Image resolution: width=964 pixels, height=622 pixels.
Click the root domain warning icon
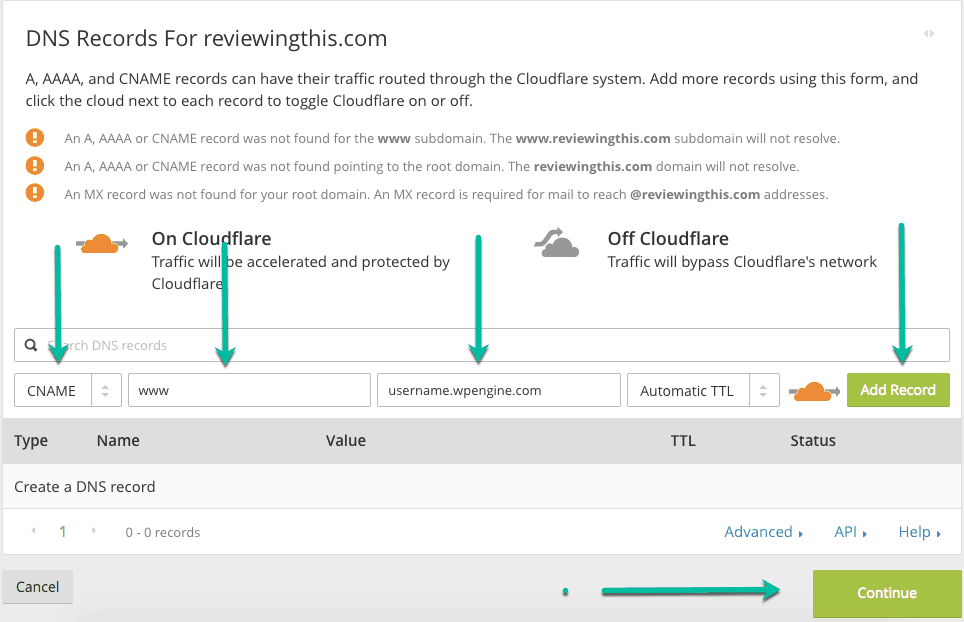[34, 165]
